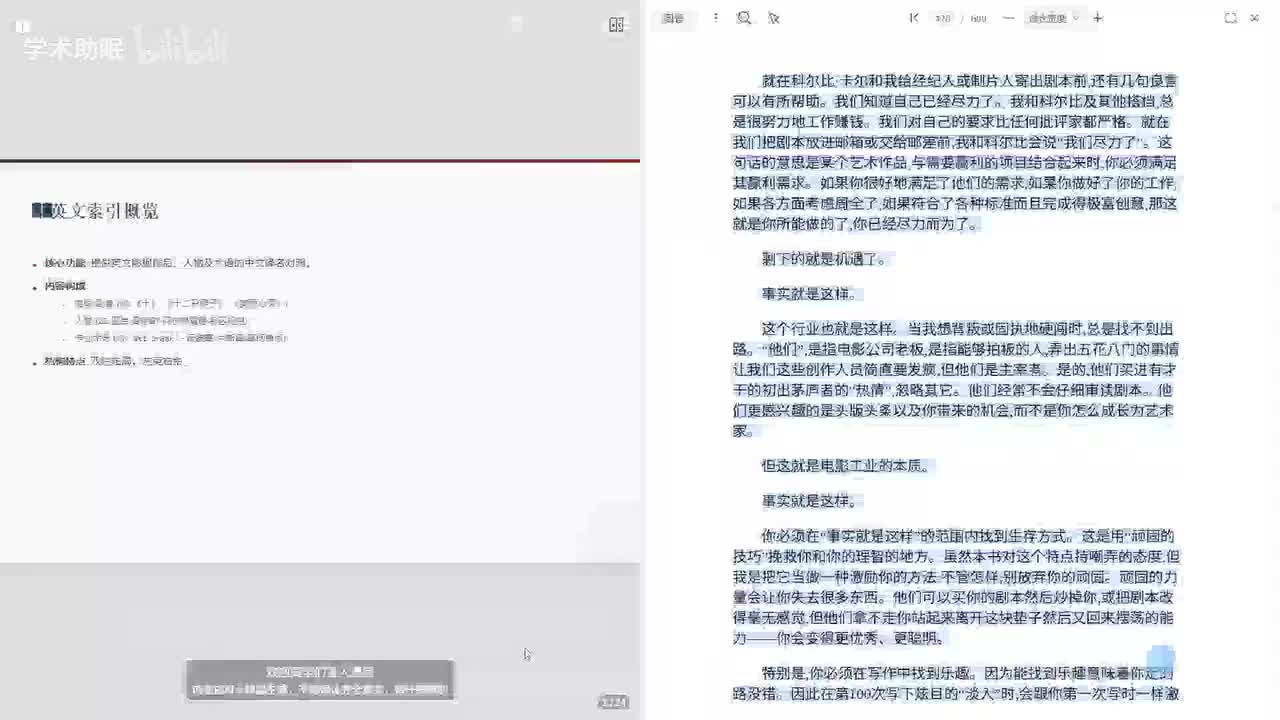Click the small badge at the video corner
The height and width of the screenshot is (720, 1280).
613,702
